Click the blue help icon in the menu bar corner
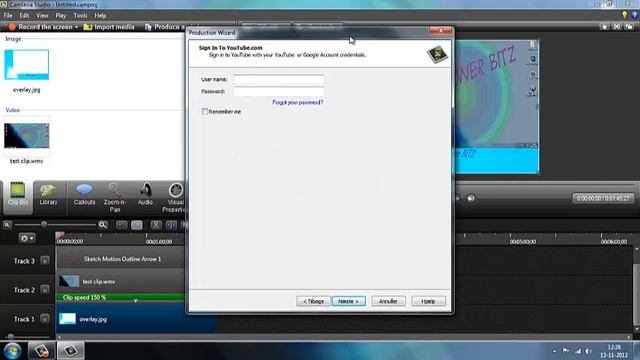Image resolution: width=640 pixels, height=360 pixels. pyautogui.click(x=635, y=15)
